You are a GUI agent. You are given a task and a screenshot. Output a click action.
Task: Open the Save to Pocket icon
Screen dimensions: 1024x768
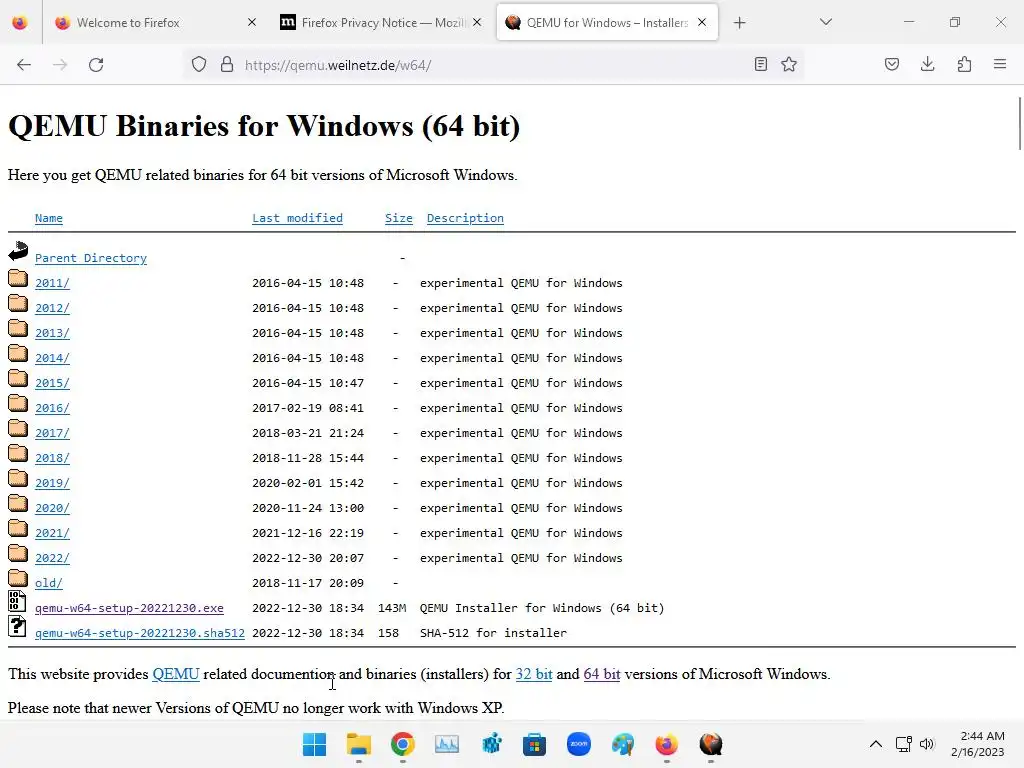[x=891, y=64]
